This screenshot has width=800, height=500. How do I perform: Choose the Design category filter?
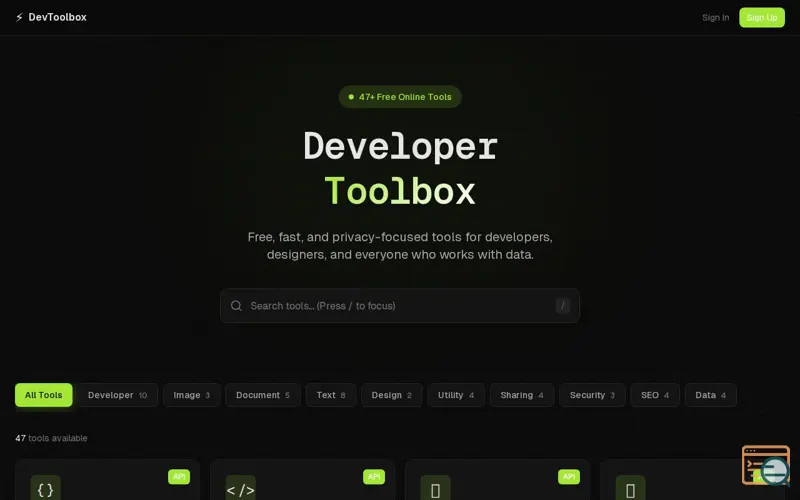[x=391, y=395]
